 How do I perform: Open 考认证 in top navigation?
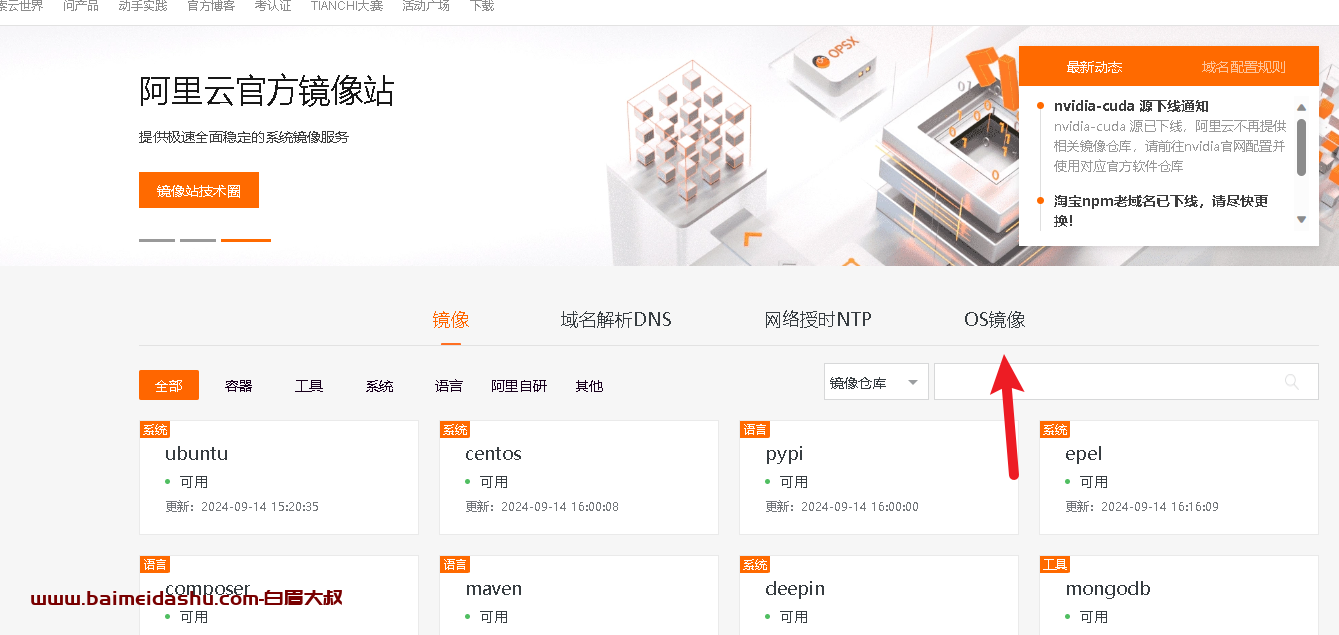coord(273,6)
